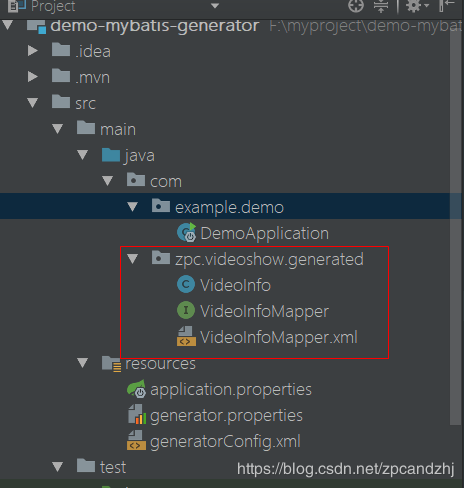464x488 pixels.
Task: Collapse the src folder
Action: pyautogui.click(x=33, y=103)
